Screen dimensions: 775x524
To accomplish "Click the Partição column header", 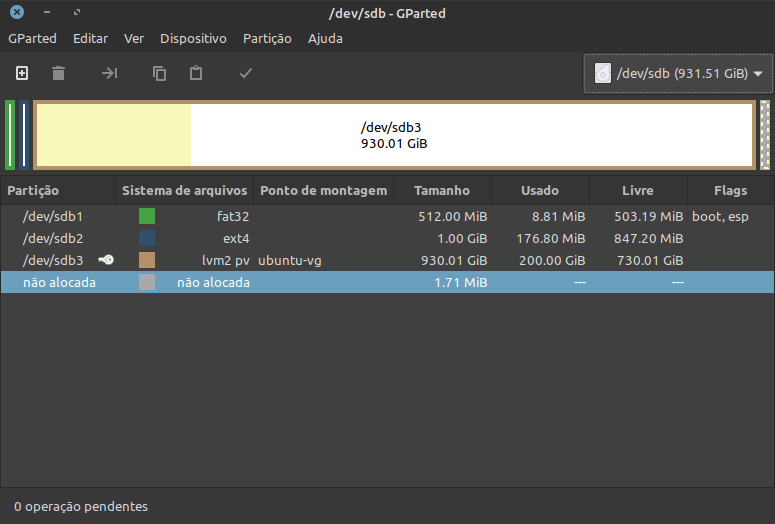I will coord(58,190).
